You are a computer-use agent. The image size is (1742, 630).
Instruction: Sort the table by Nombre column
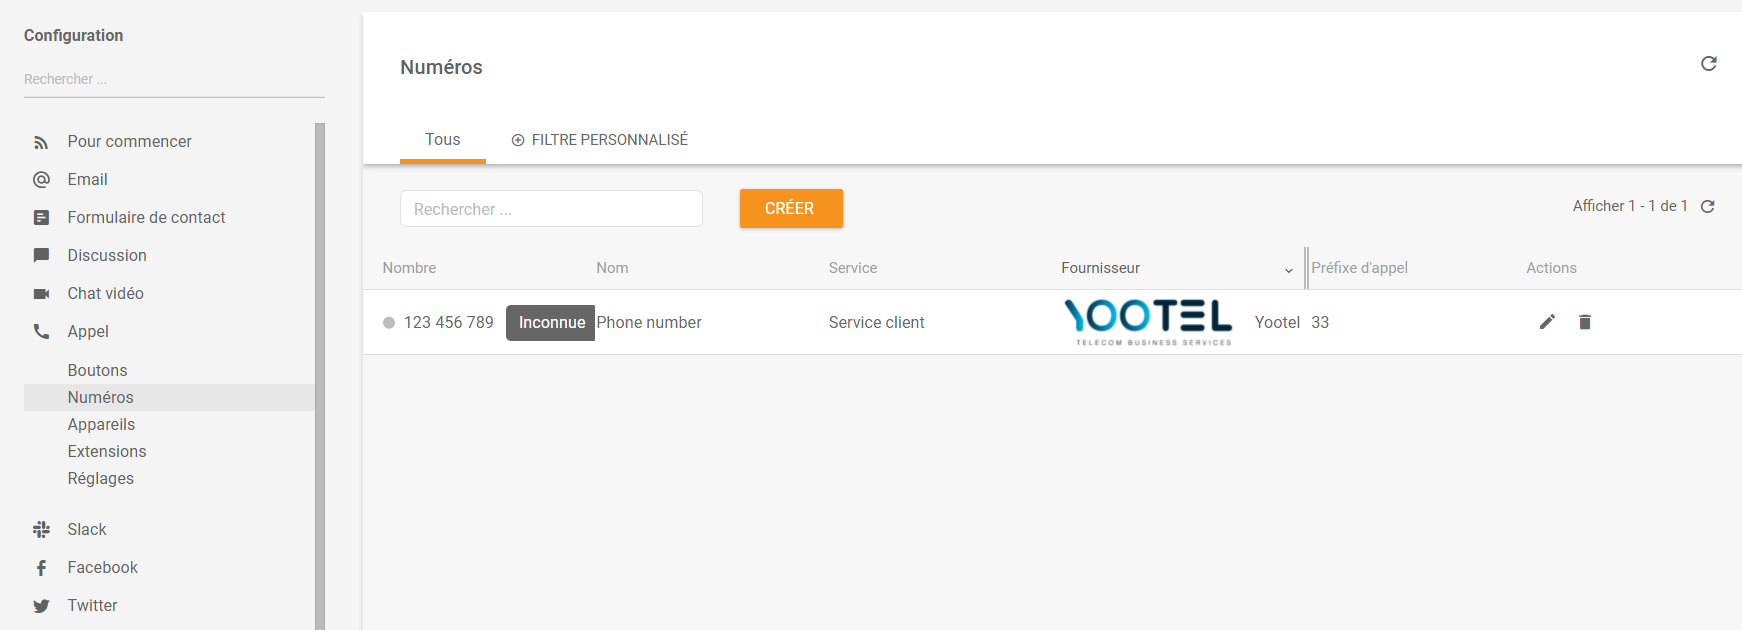click(x=409, y=268)
